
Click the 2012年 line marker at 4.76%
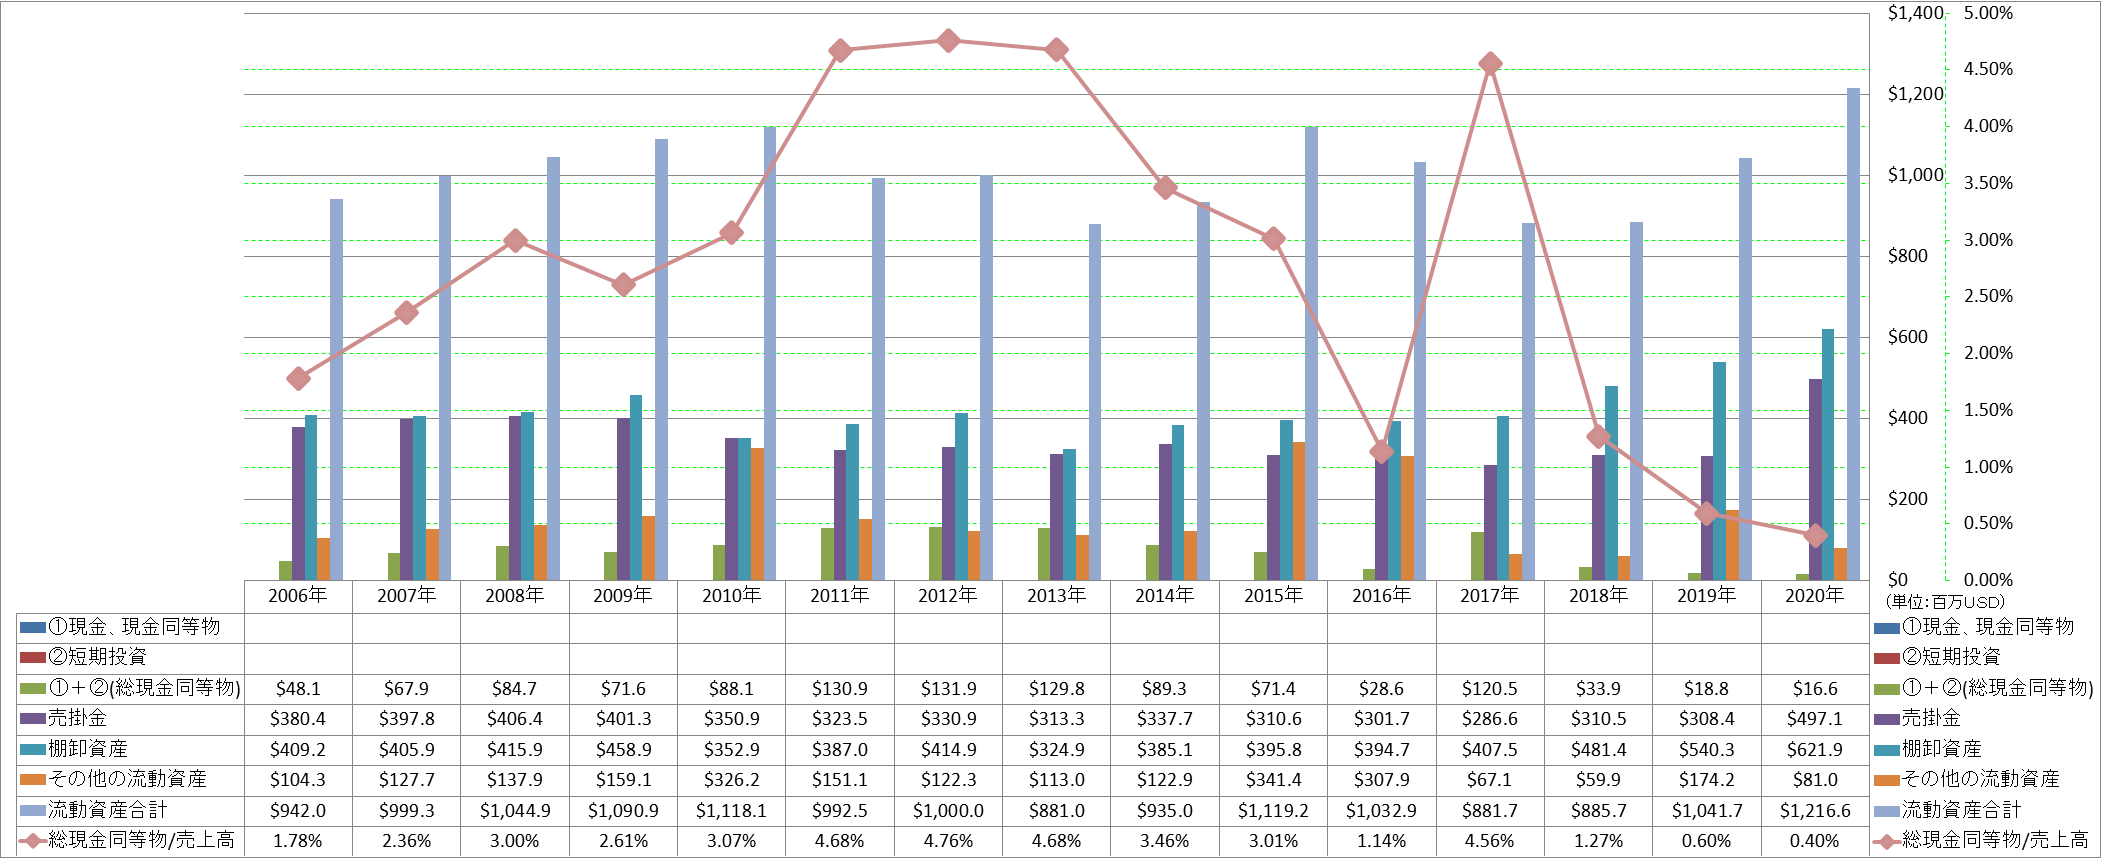[948, 41]
